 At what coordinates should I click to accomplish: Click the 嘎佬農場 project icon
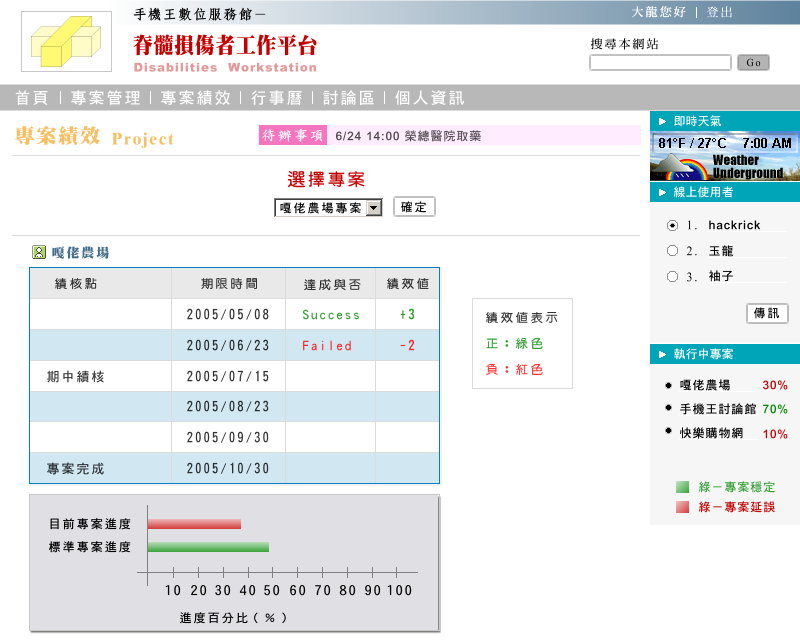coord(39,253)
